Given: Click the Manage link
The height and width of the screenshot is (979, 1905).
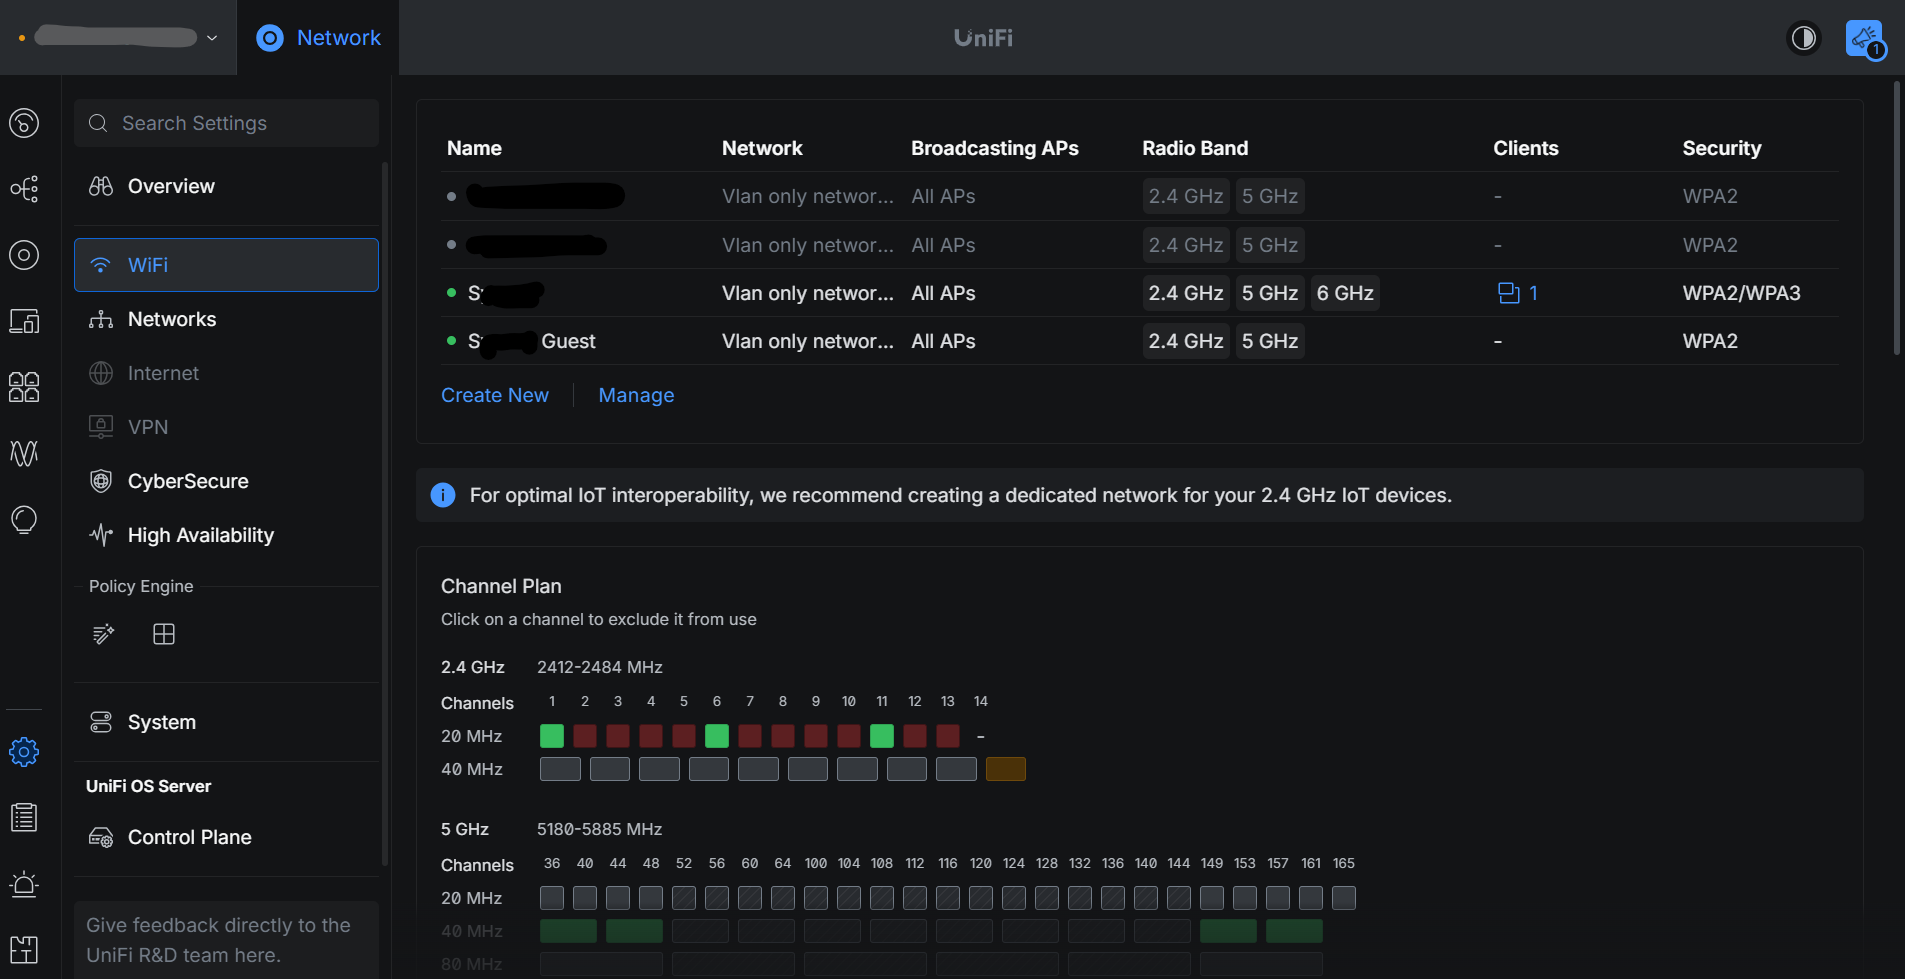Looking at the screenshot, I should click(x=636, y=395).
